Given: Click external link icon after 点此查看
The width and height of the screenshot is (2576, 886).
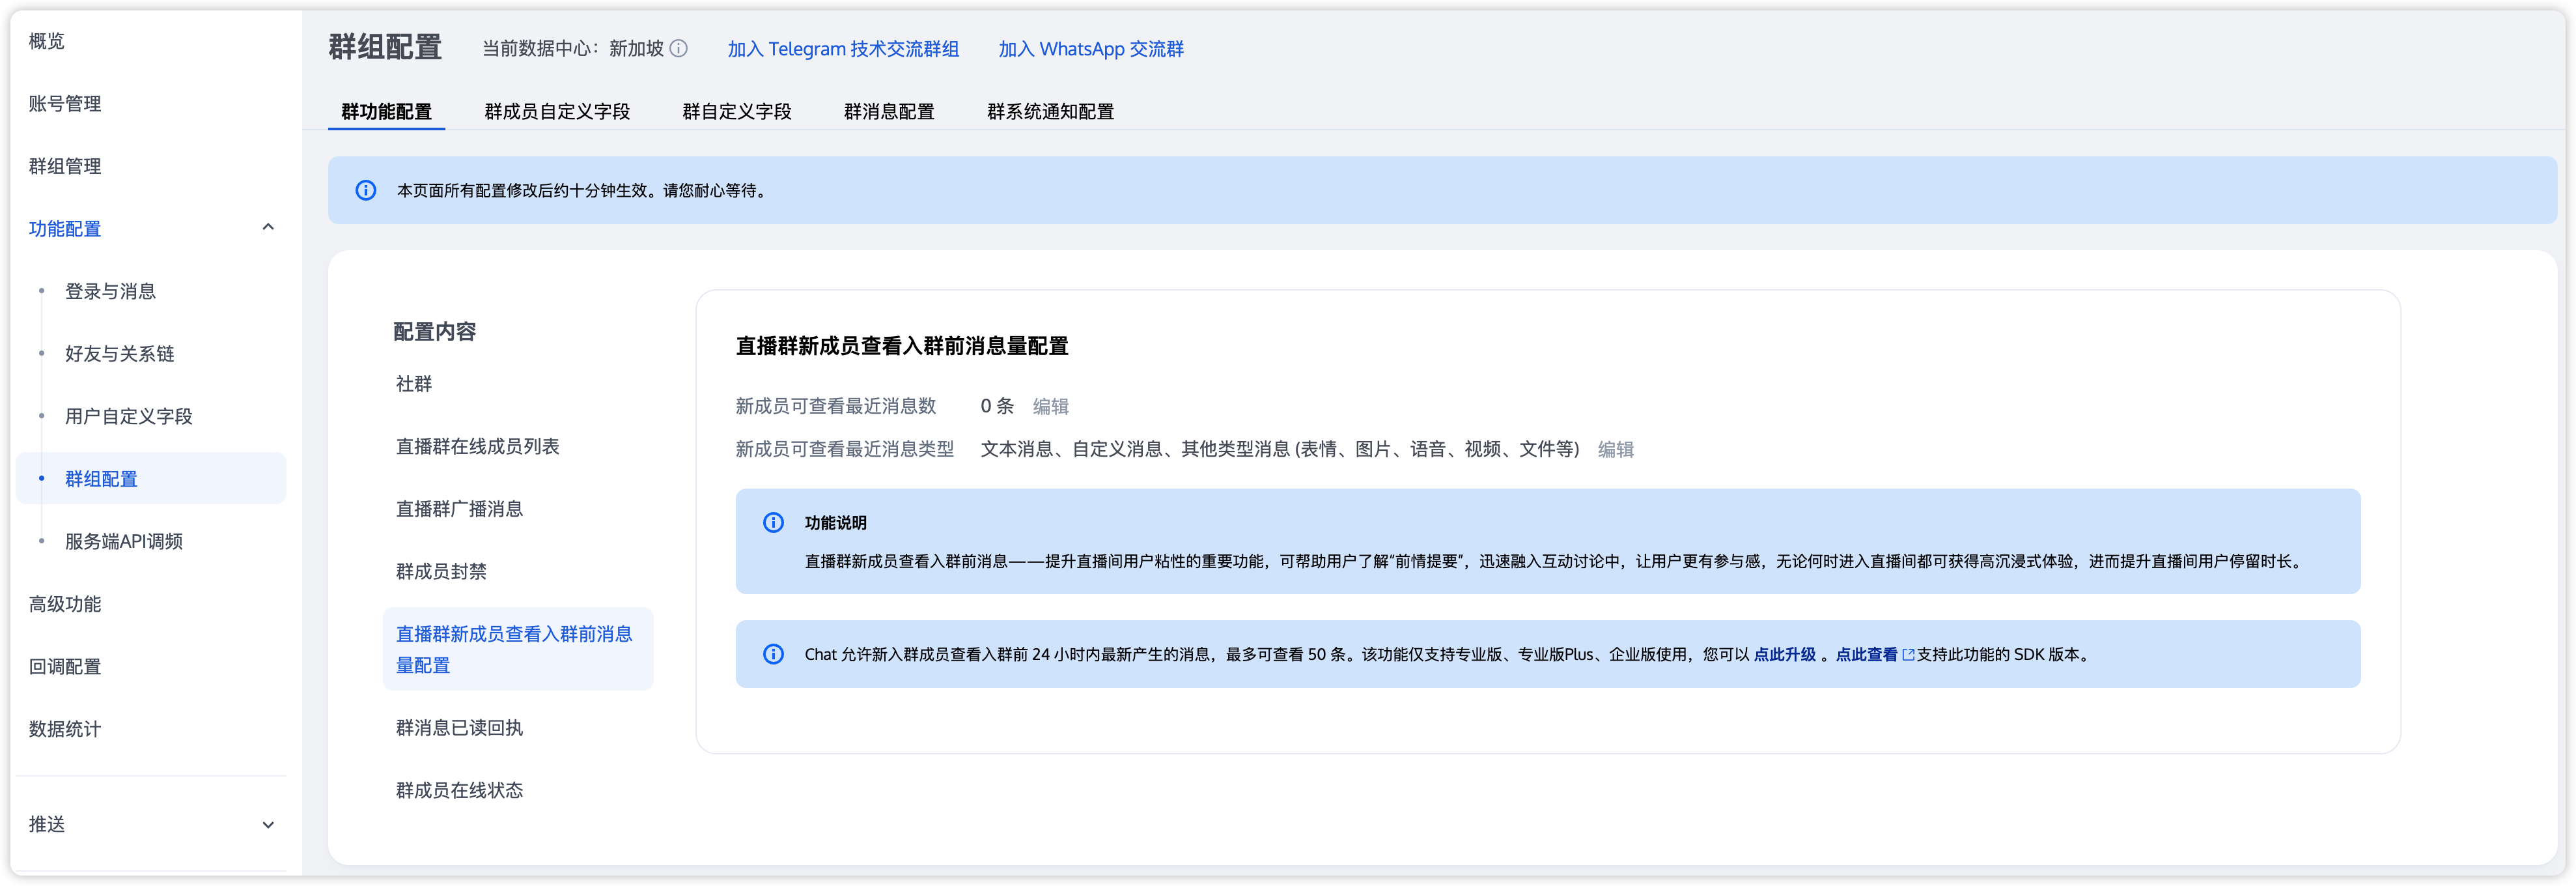Looking at the screenshot, I should pyautogui.click(x=1907, y=655).
